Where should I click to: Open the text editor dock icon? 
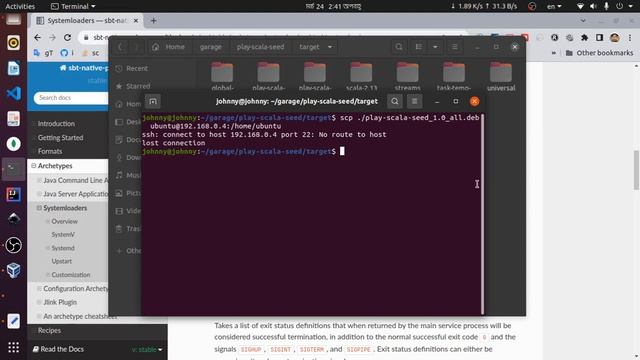pos(13,321)
